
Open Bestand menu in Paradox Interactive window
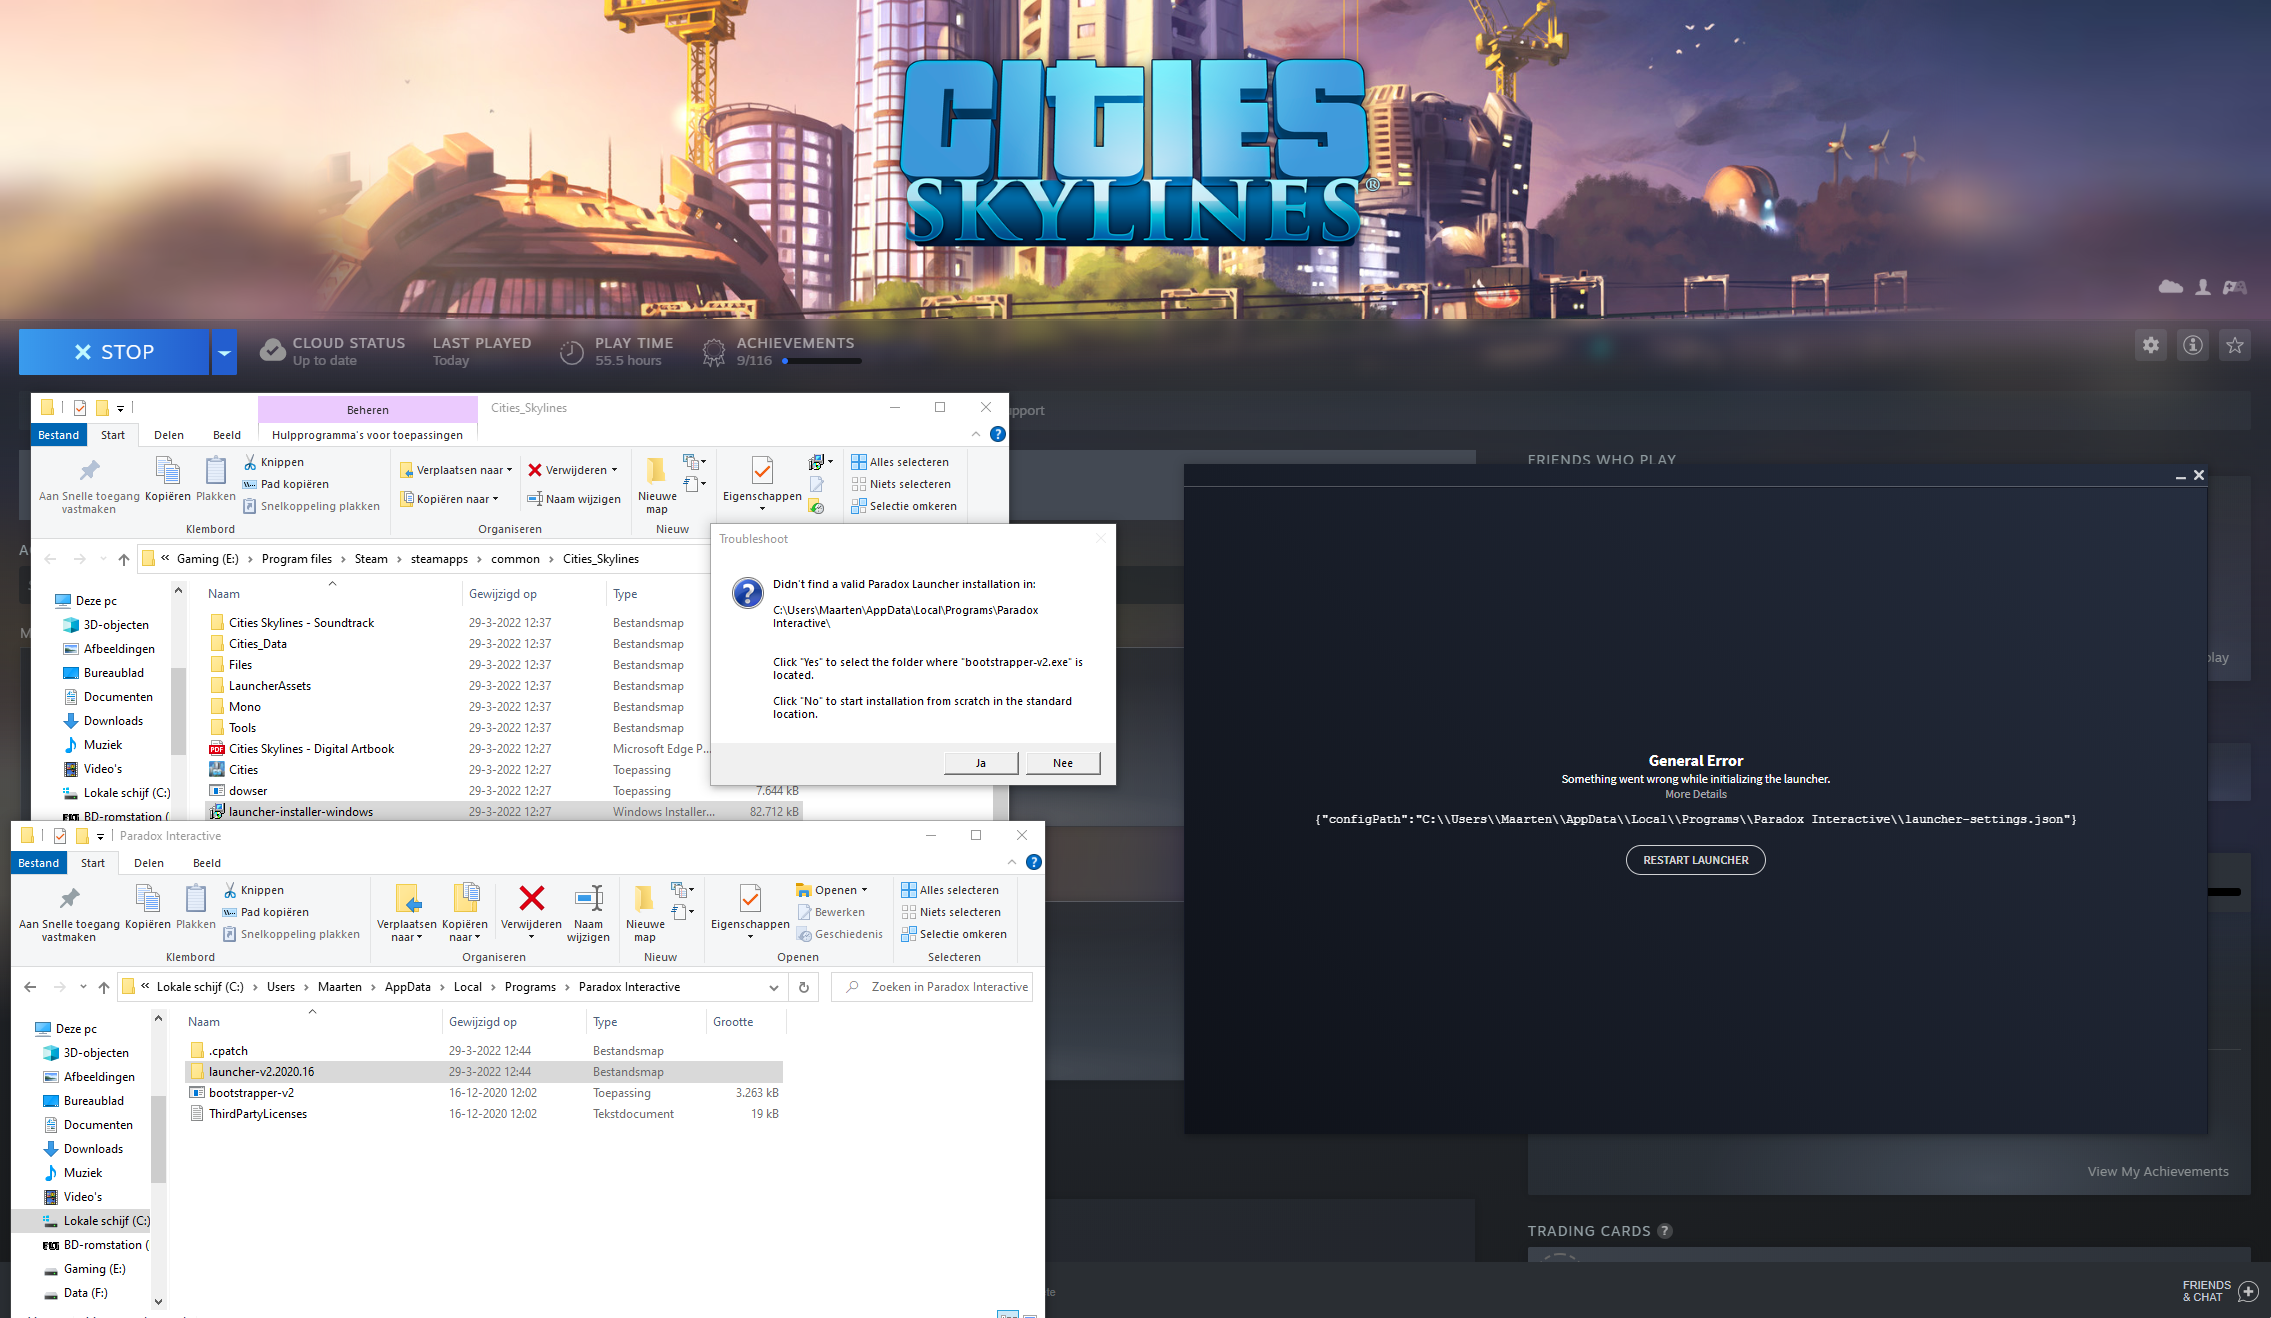pyautogui.click(x=39, y=863)
